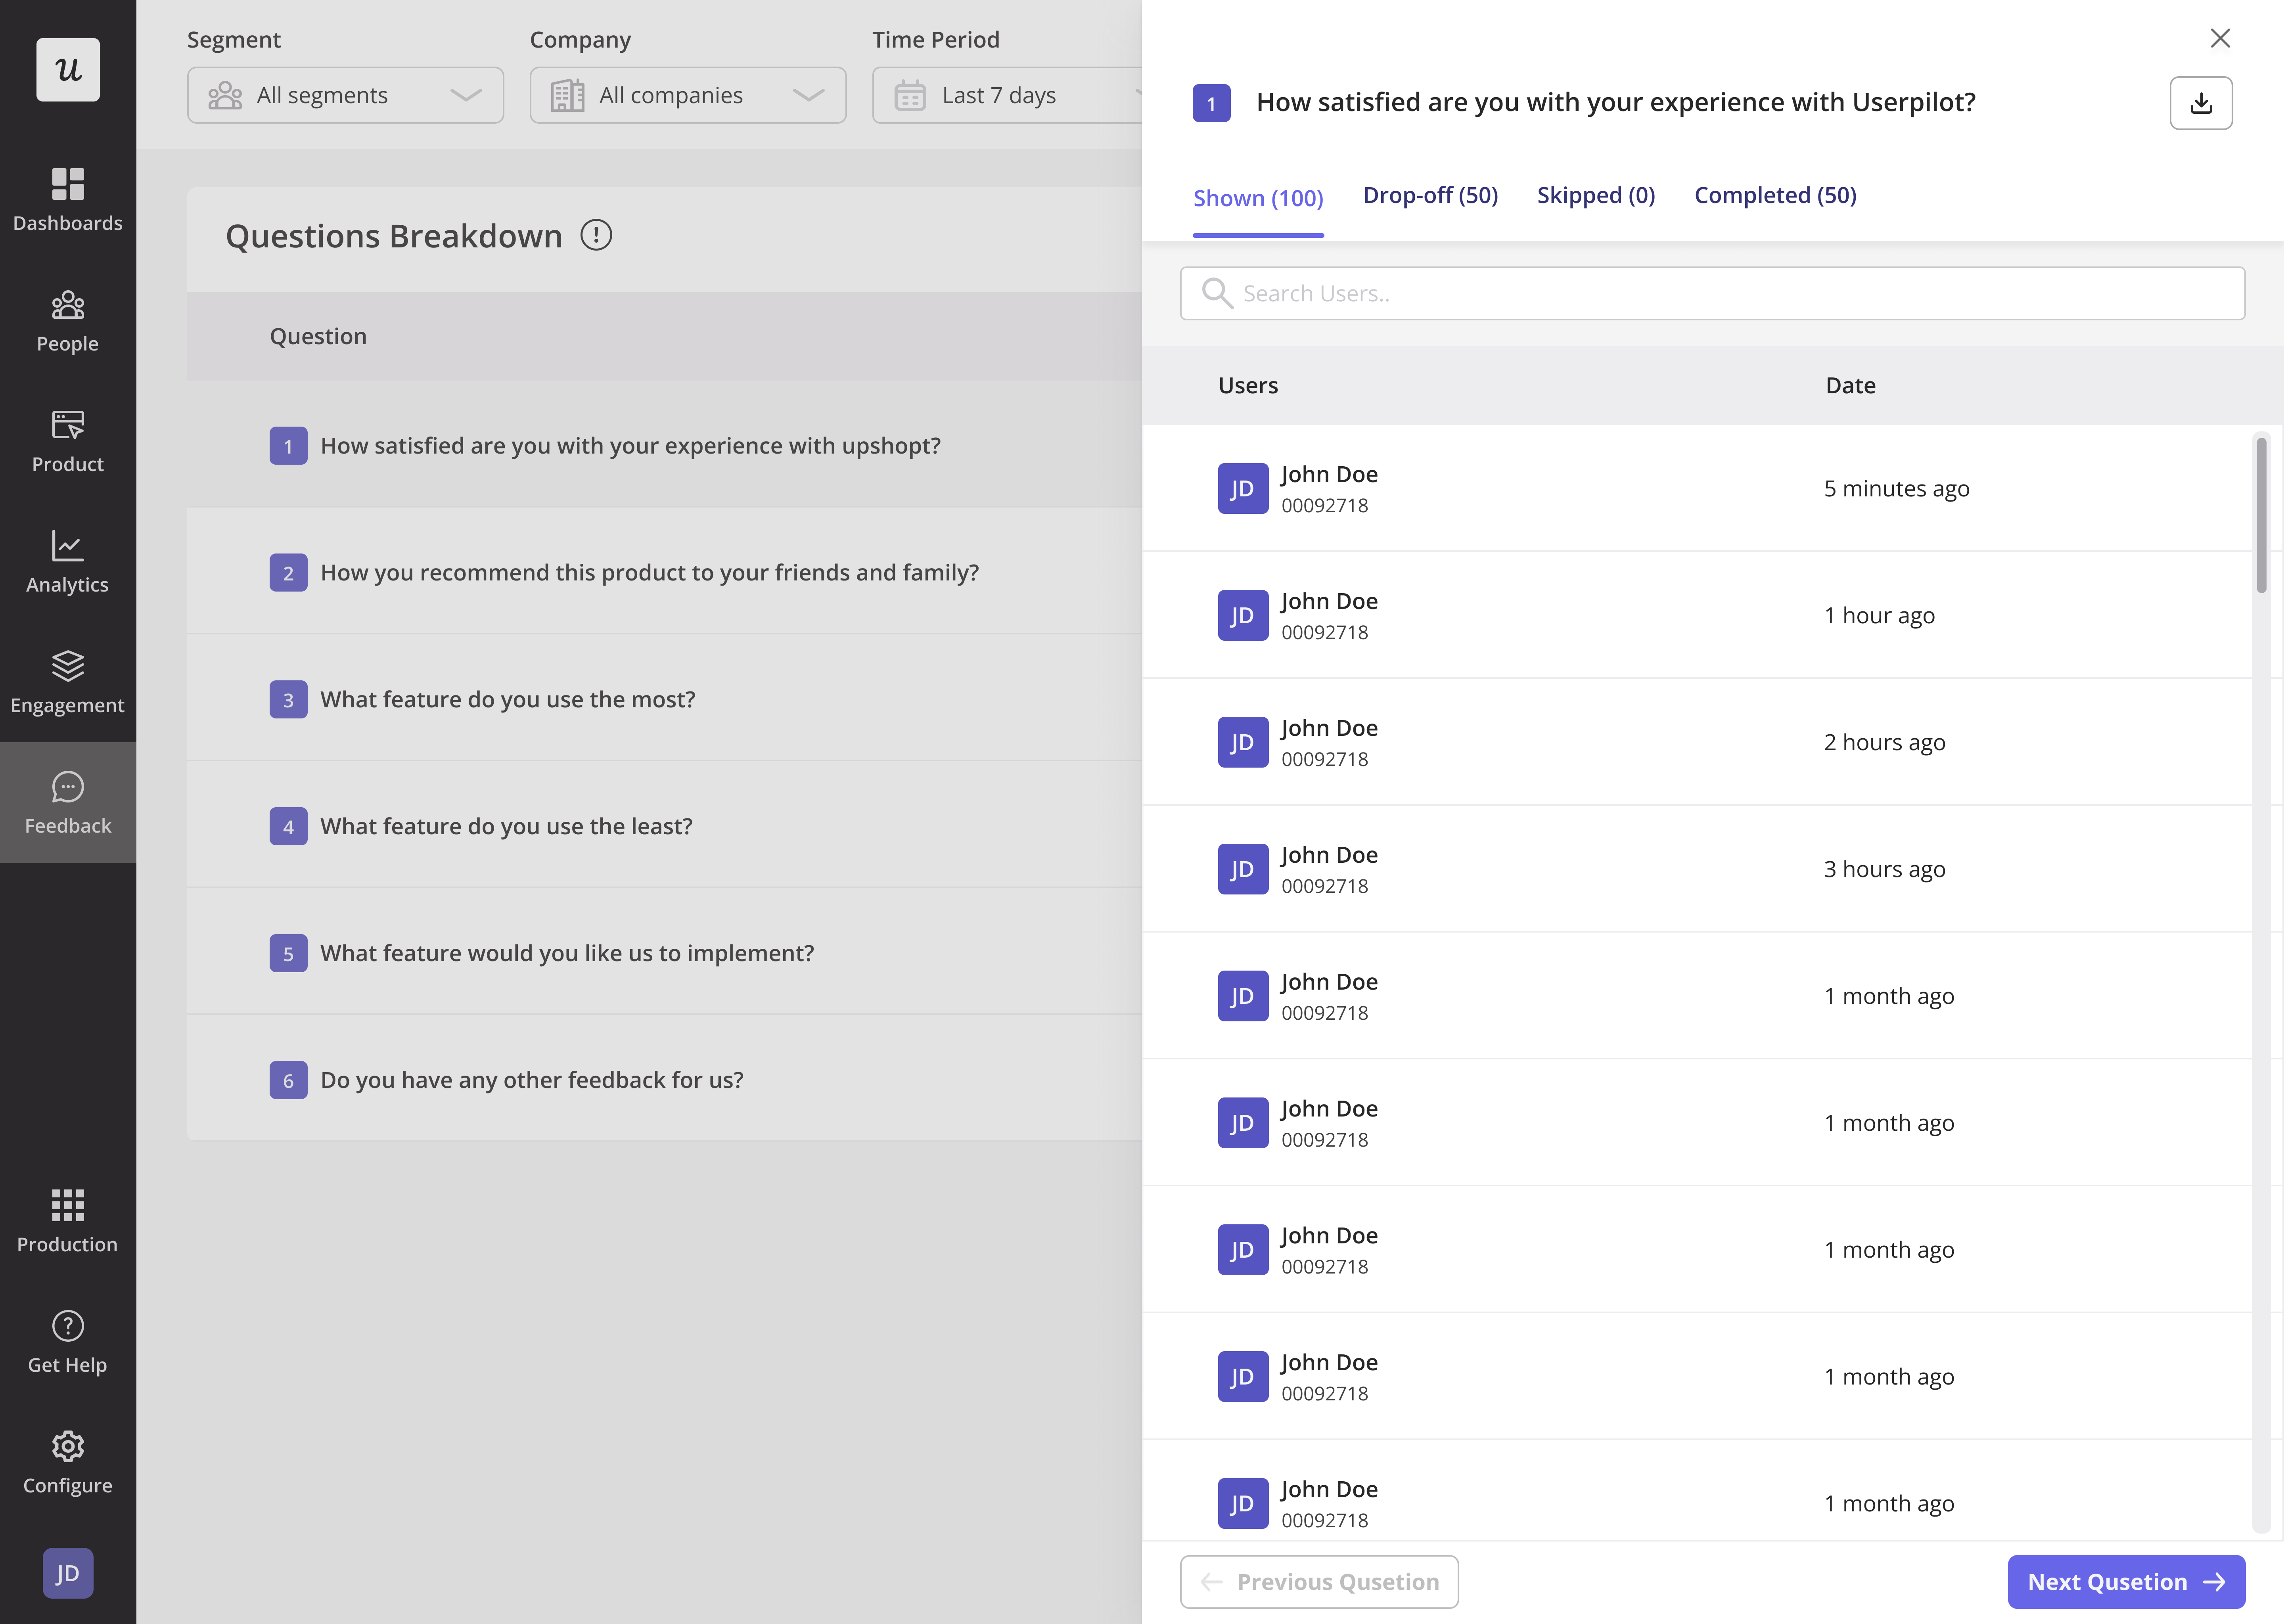Switch to the Completed (50) tab
The height and width of the screenshot is (1624, 2284).
(x=1775, y=195)
